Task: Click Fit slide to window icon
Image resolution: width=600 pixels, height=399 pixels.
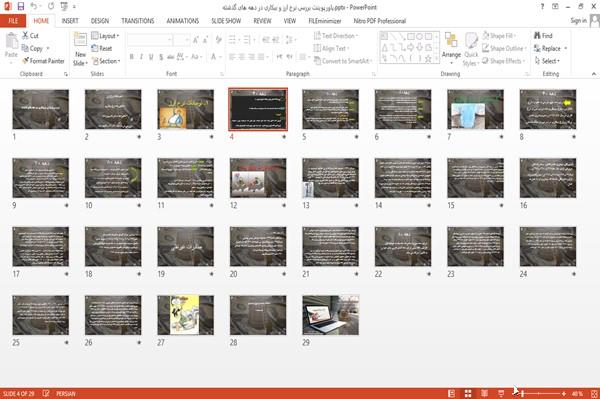Action: pyautogui.click(x=594, y=393)
